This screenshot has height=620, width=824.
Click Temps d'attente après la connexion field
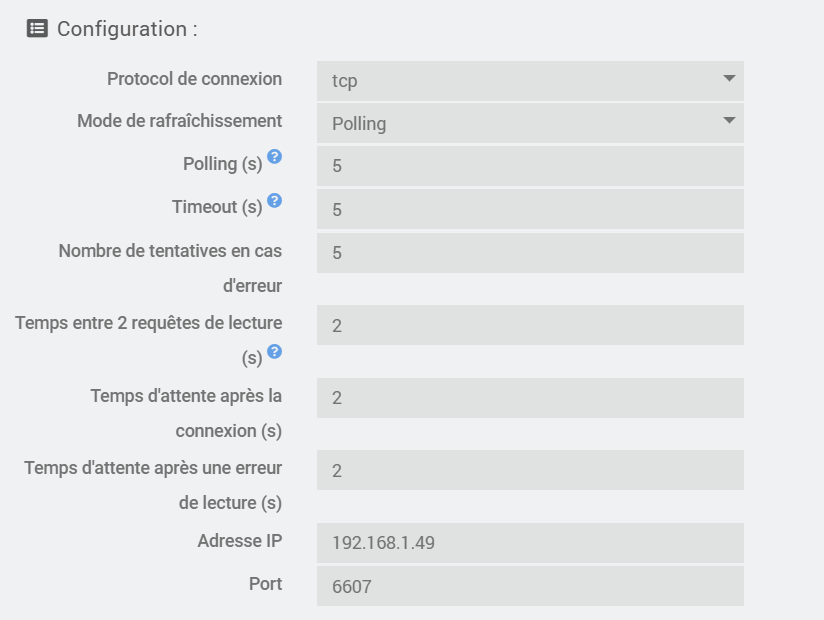pyautogui.click(x=530, y=398)
